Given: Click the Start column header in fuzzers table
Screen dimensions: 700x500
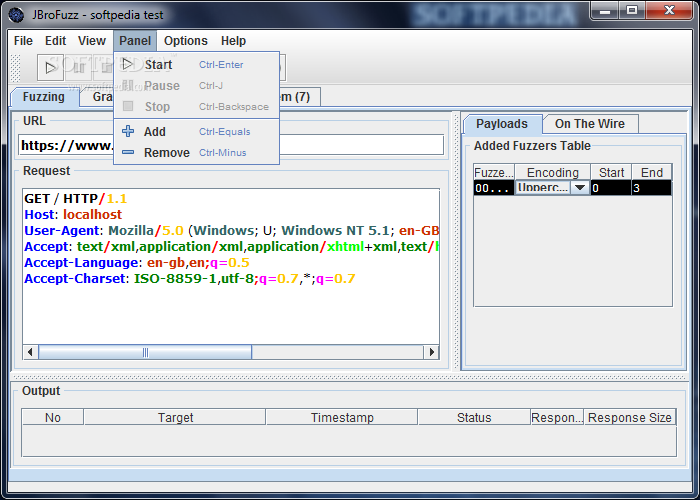Looking at the screenshot, I should [611, 172].
